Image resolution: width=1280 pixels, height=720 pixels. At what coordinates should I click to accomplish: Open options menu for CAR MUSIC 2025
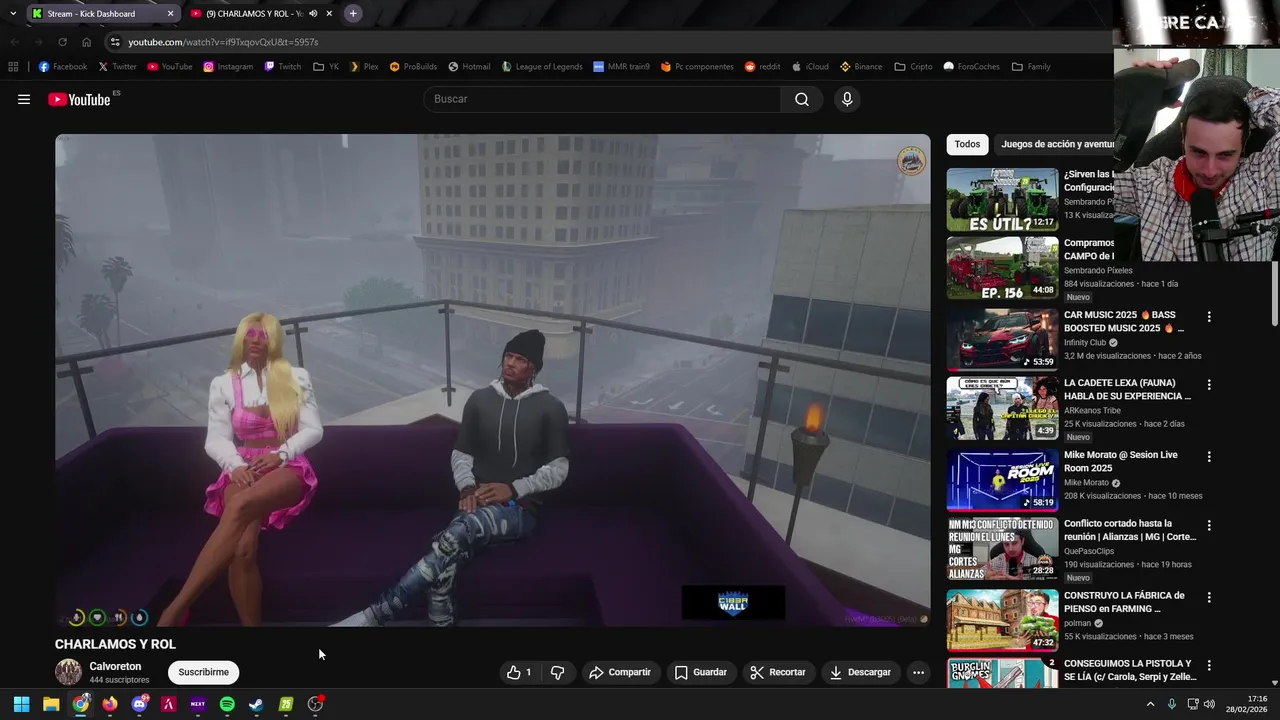tap(1209, 317)
